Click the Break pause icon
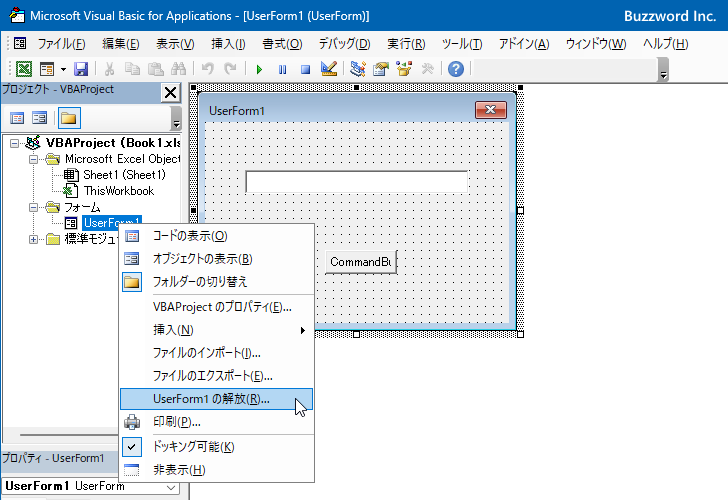 coord(282,70)
